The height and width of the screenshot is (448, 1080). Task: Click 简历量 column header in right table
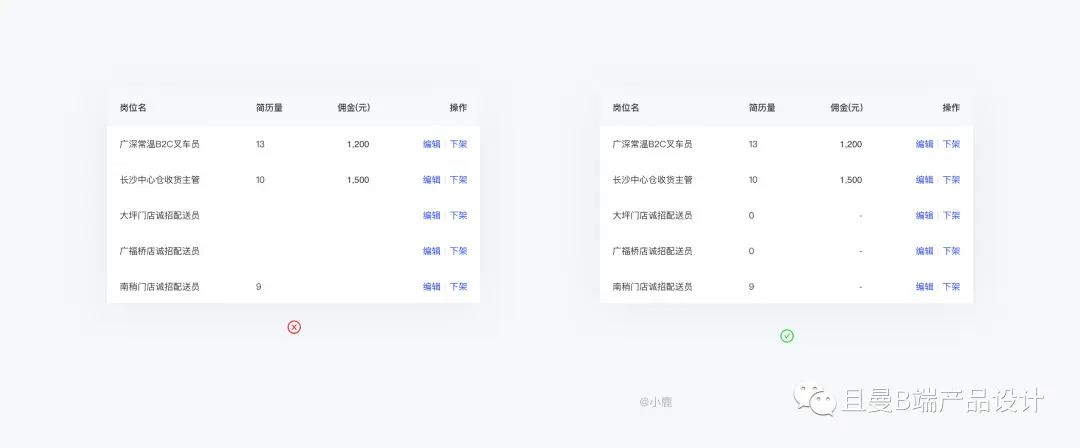pyautogui.click(x=762, y=108)
